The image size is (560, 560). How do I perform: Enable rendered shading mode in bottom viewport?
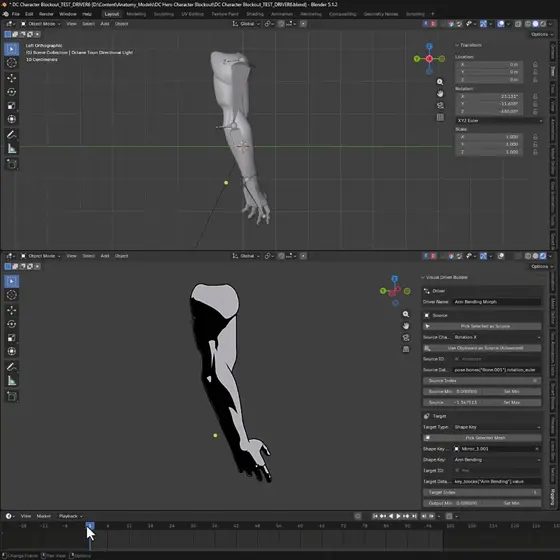543,256
